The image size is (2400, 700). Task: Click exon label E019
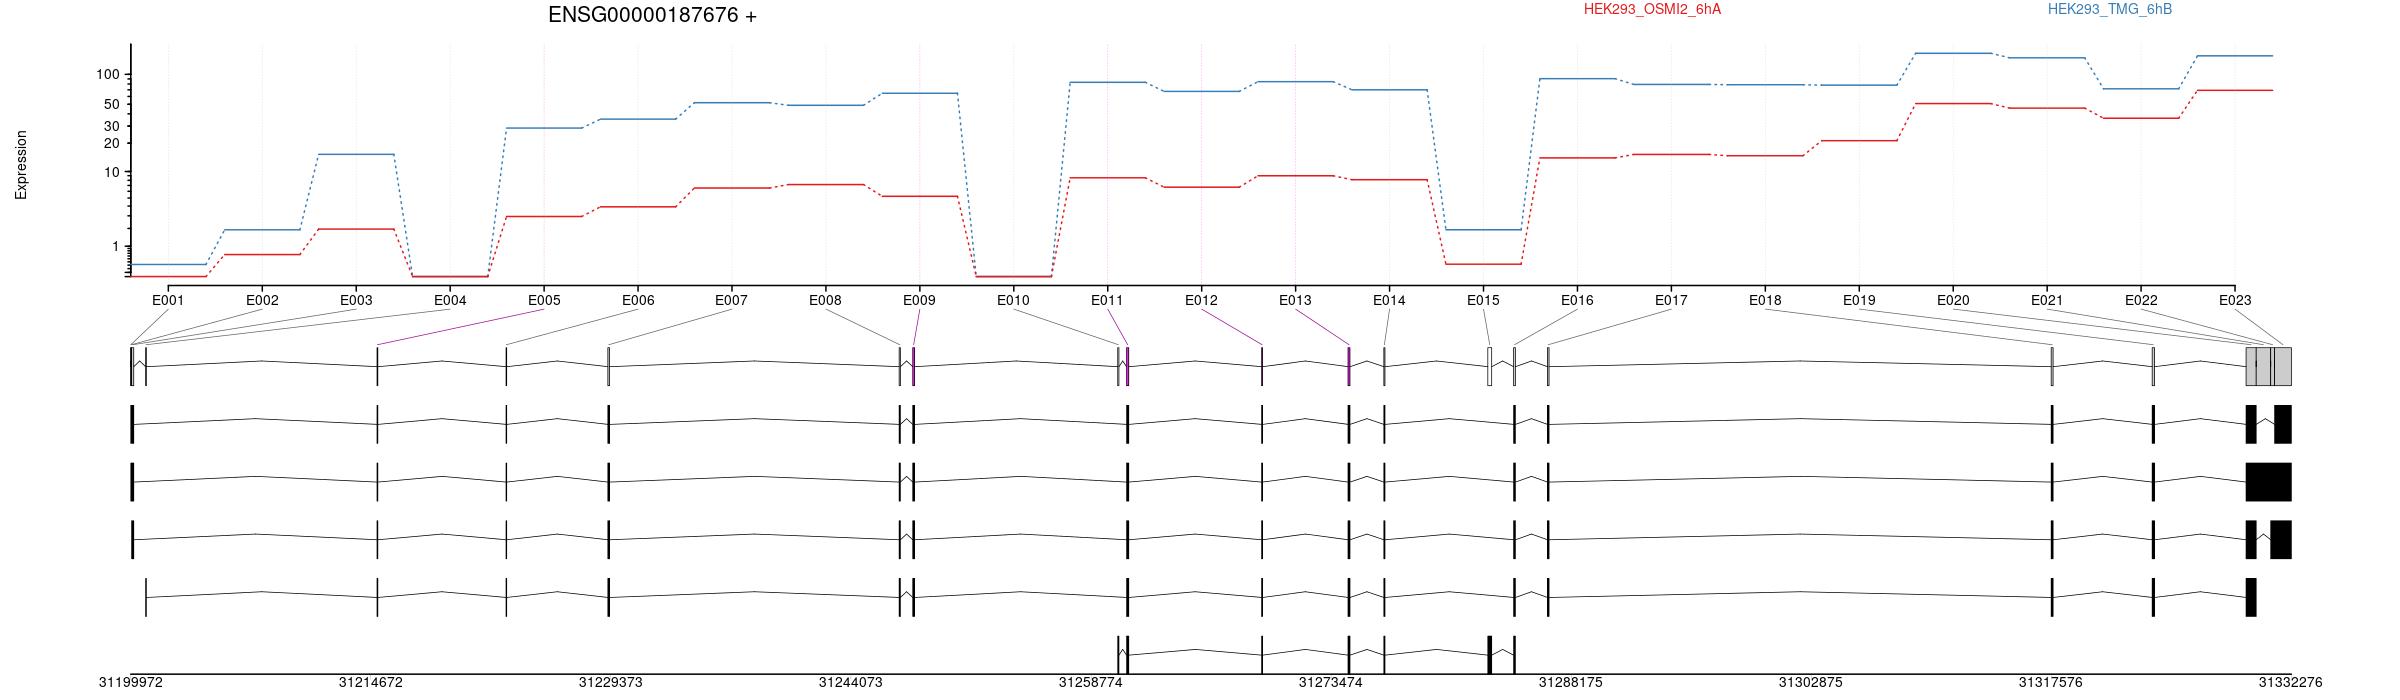click(x=1859, y=300)
